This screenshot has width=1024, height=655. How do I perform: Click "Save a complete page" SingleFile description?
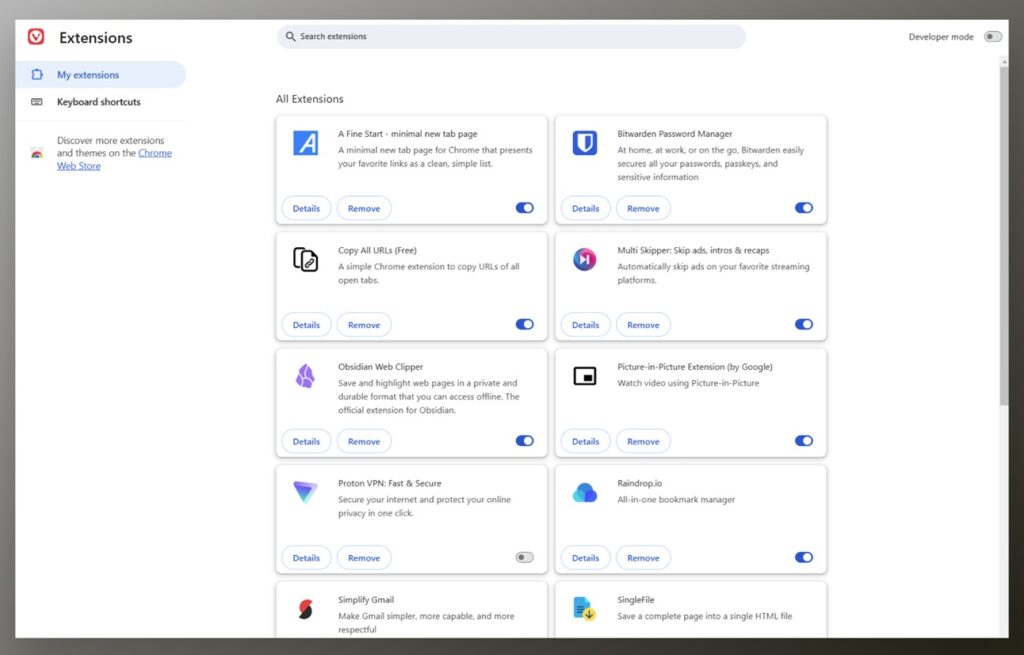(705, 616)
